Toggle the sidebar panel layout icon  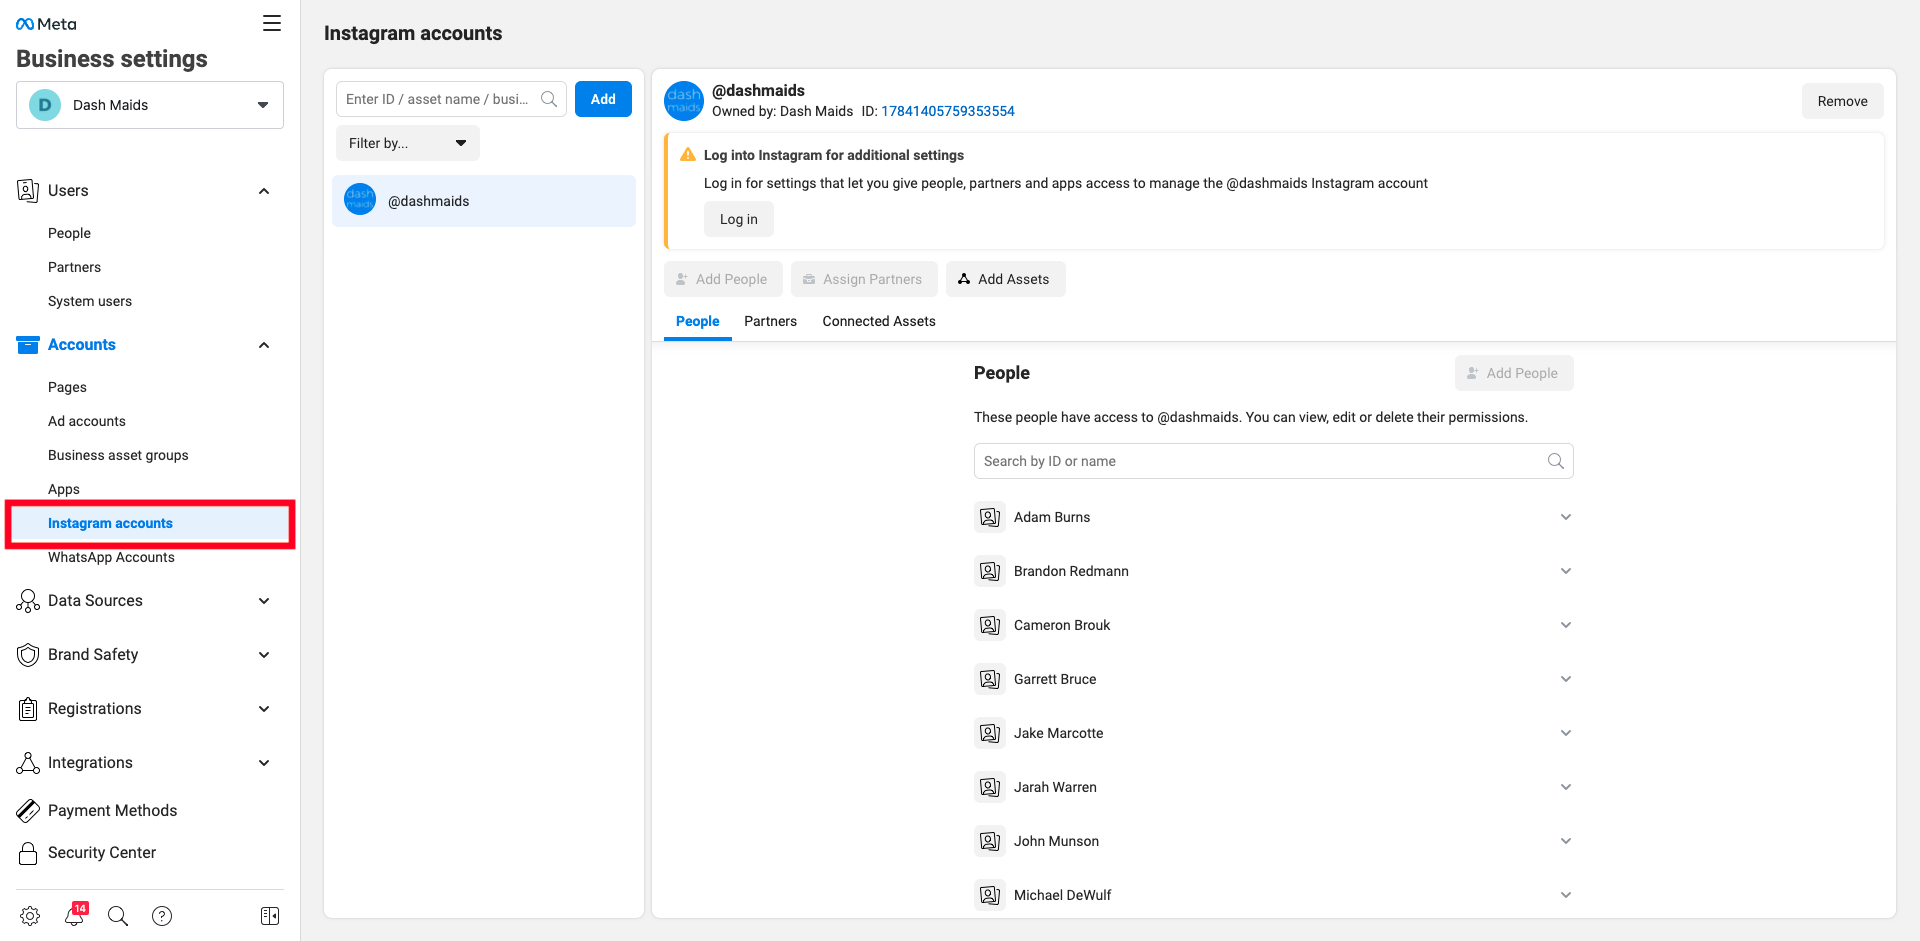[x=270, y=916]
